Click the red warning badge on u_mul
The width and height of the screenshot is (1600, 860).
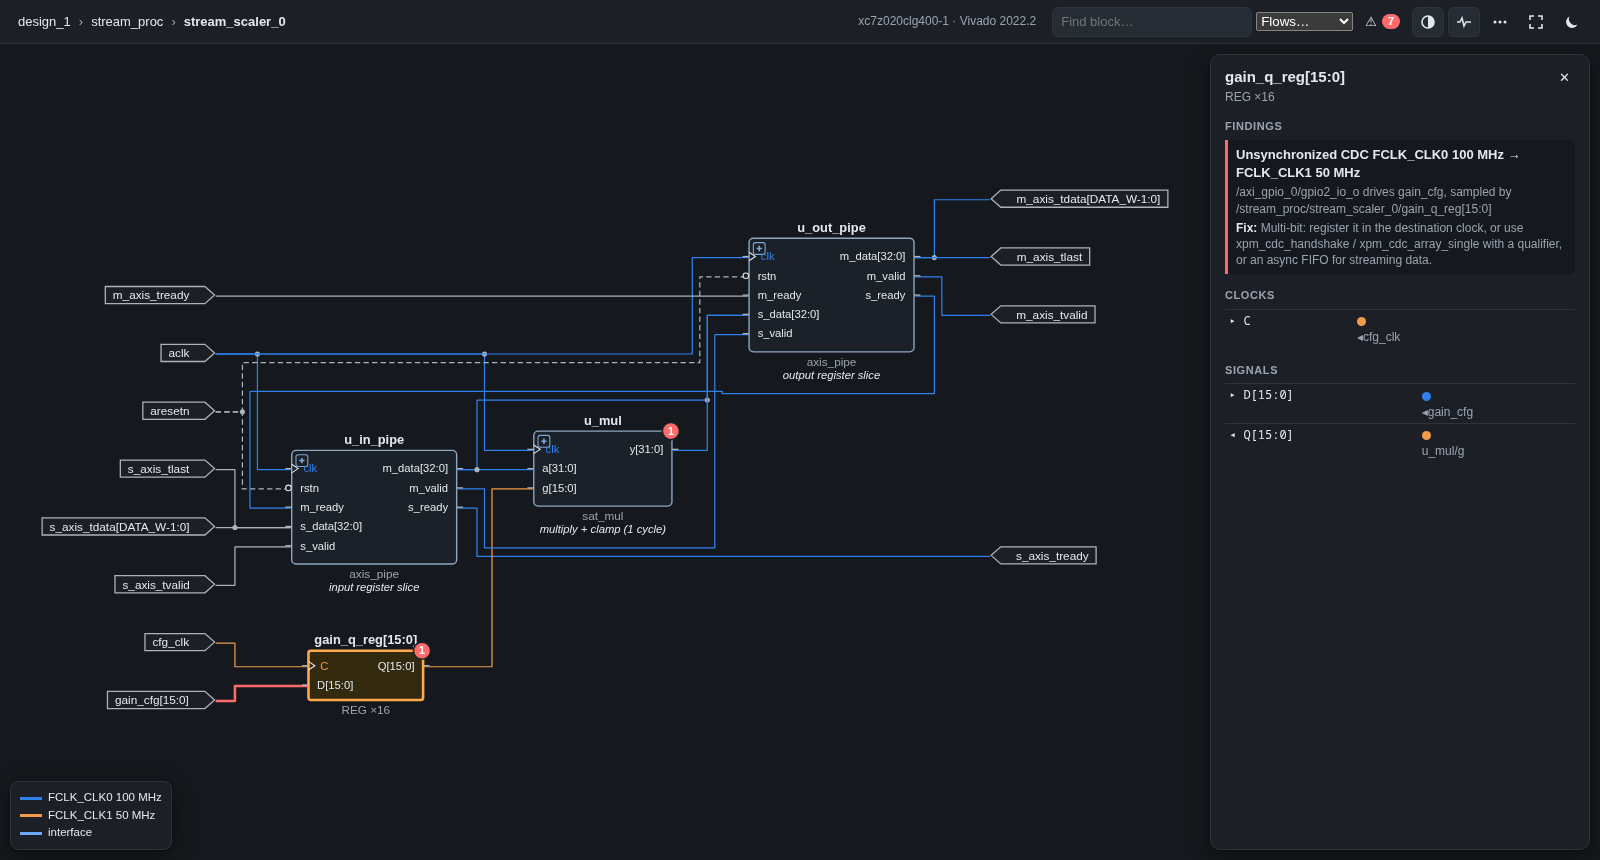671,431
